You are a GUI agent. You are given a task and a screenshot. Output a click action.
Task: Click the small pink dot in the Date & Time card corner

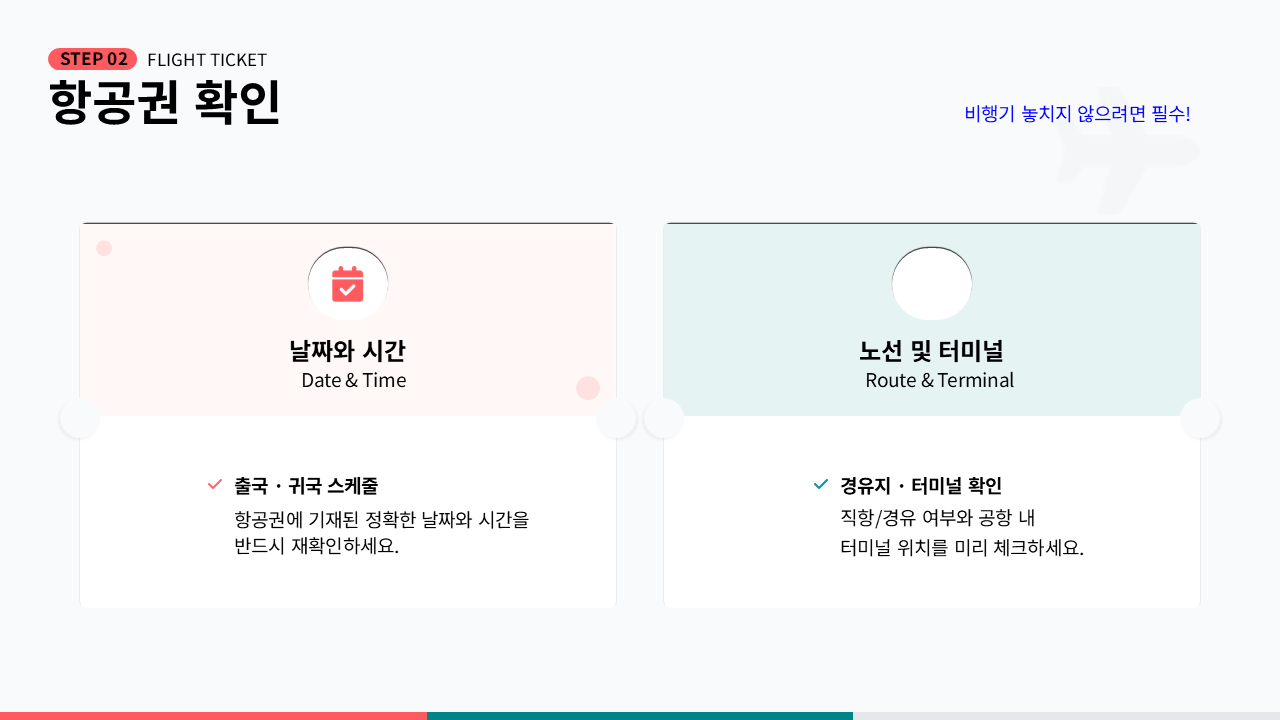coord(104,248)
